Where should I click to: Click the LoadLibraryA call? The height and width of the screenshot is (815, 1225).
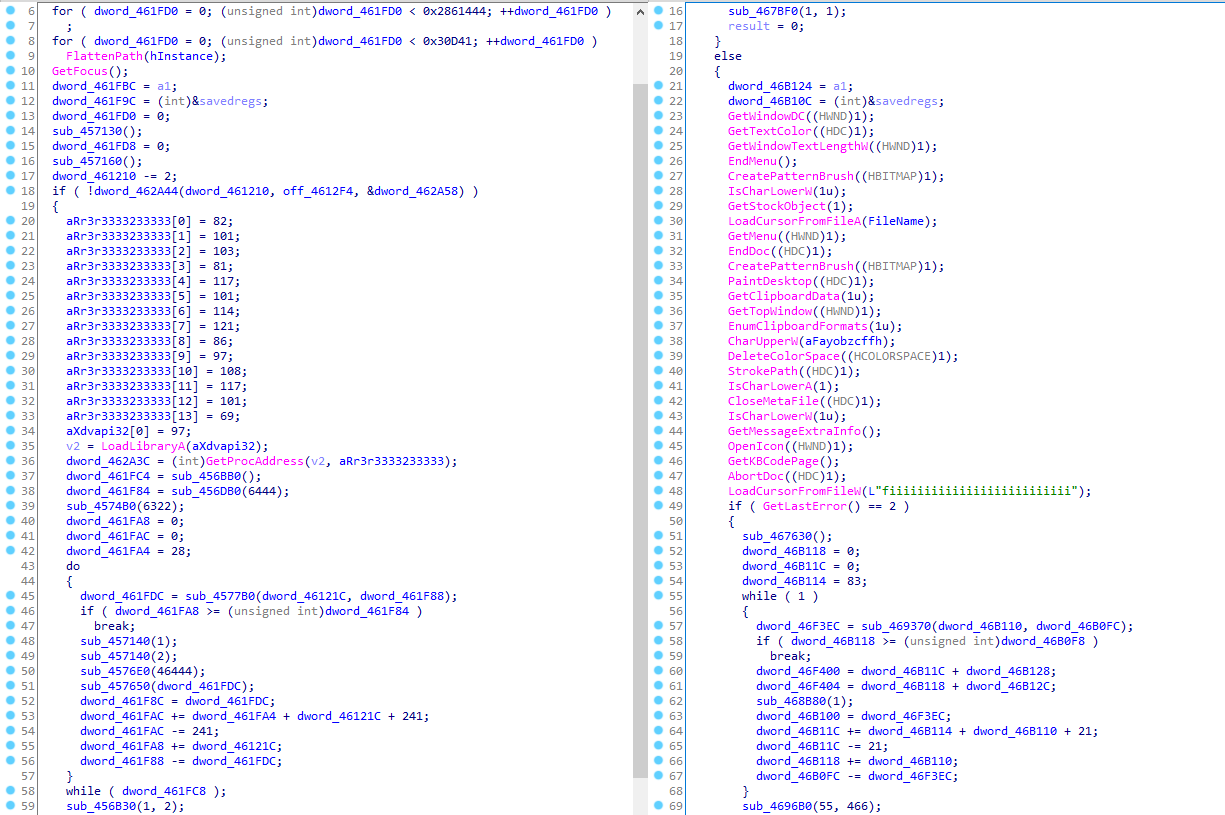143,446
